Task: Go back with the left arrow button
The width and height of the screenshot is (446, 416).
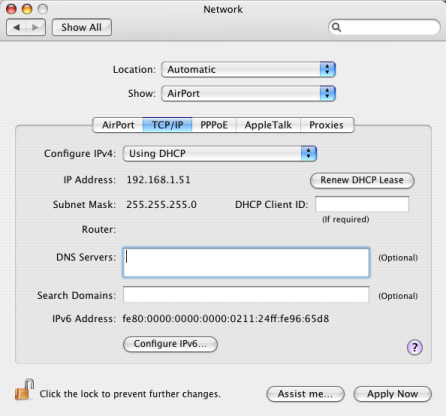Action: (16, 27)
